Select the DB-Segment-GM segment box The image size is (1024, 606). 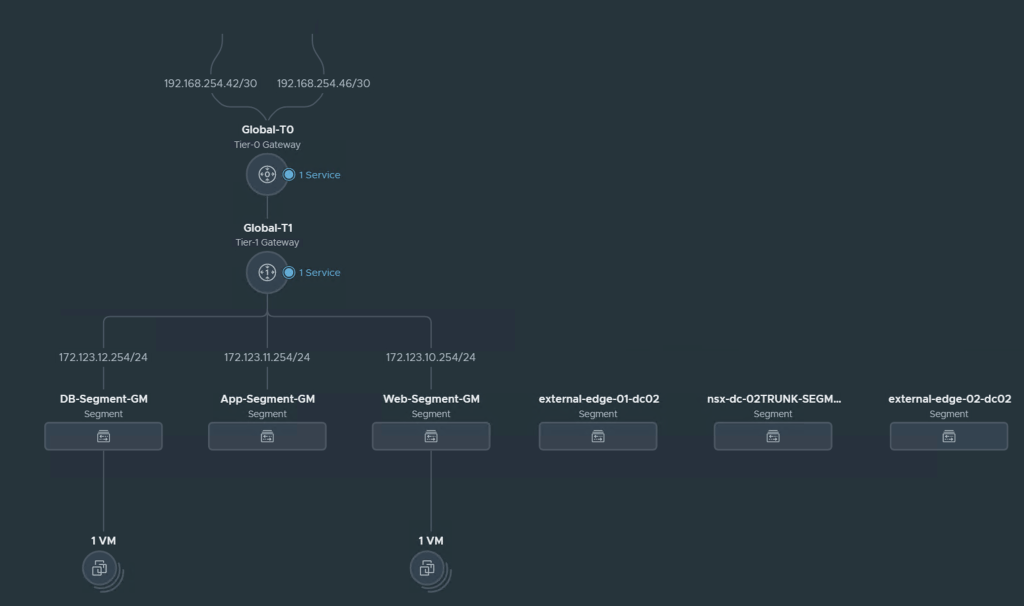103,436
